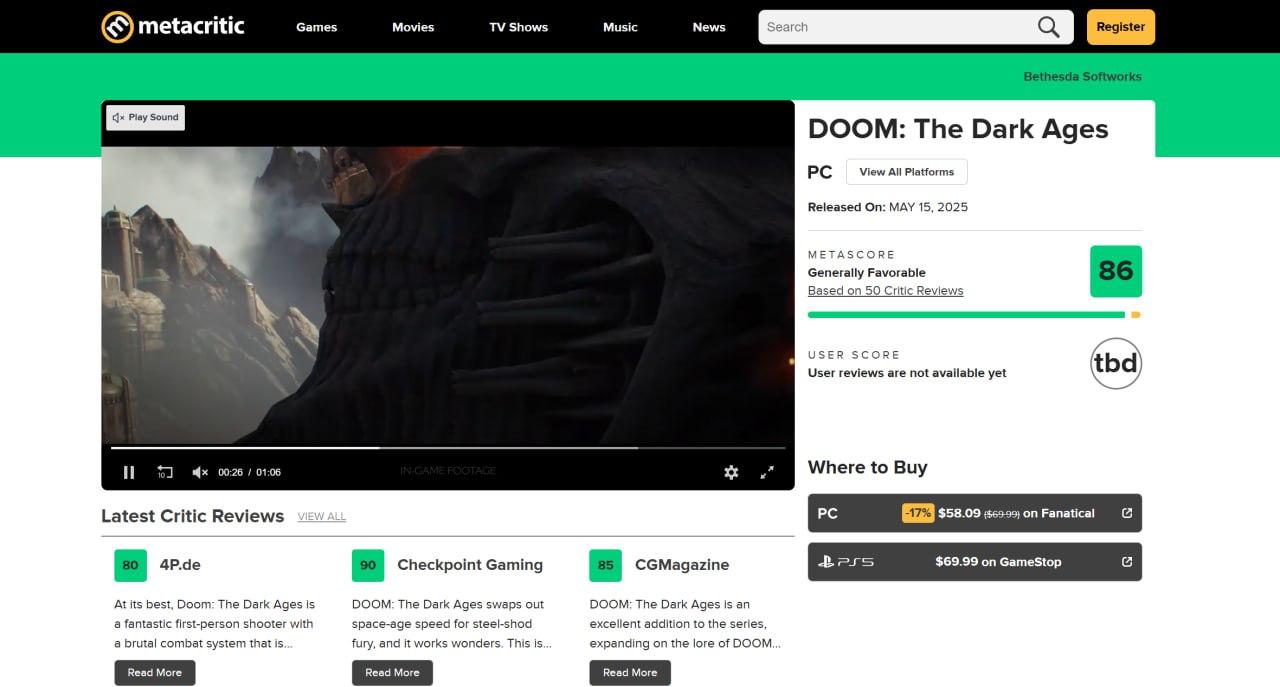Click View All Platforms button
The width and height of the screenshot is (1280, 687).
pyautogui.click(x=907, y=172)
